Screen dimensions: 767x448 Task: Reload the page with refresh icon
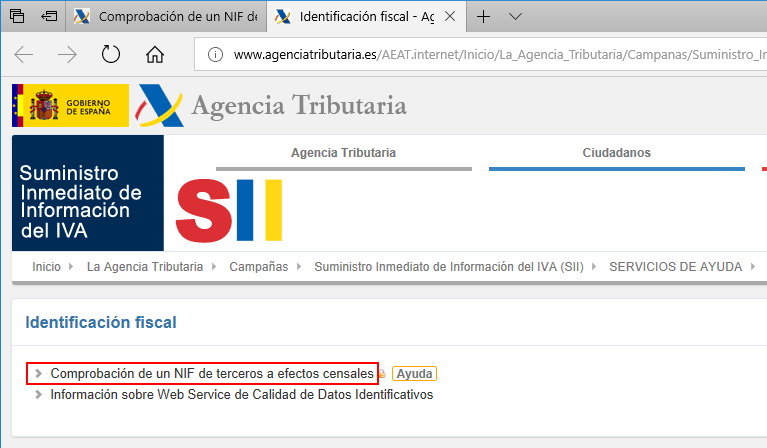pos(111,54)
